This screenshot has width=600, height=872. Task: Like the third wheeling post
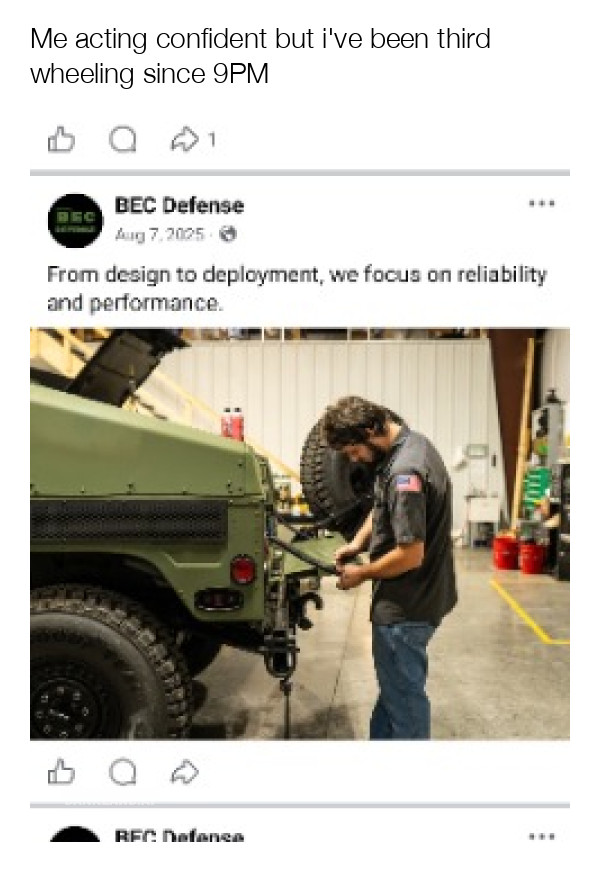(61, 139)
